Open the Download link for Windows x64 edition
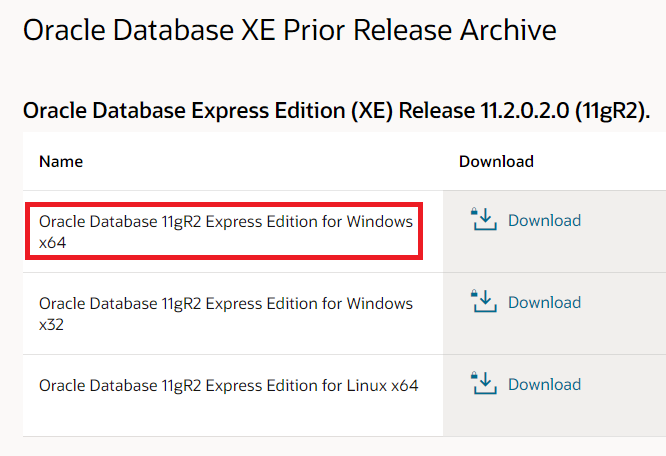 545,220
